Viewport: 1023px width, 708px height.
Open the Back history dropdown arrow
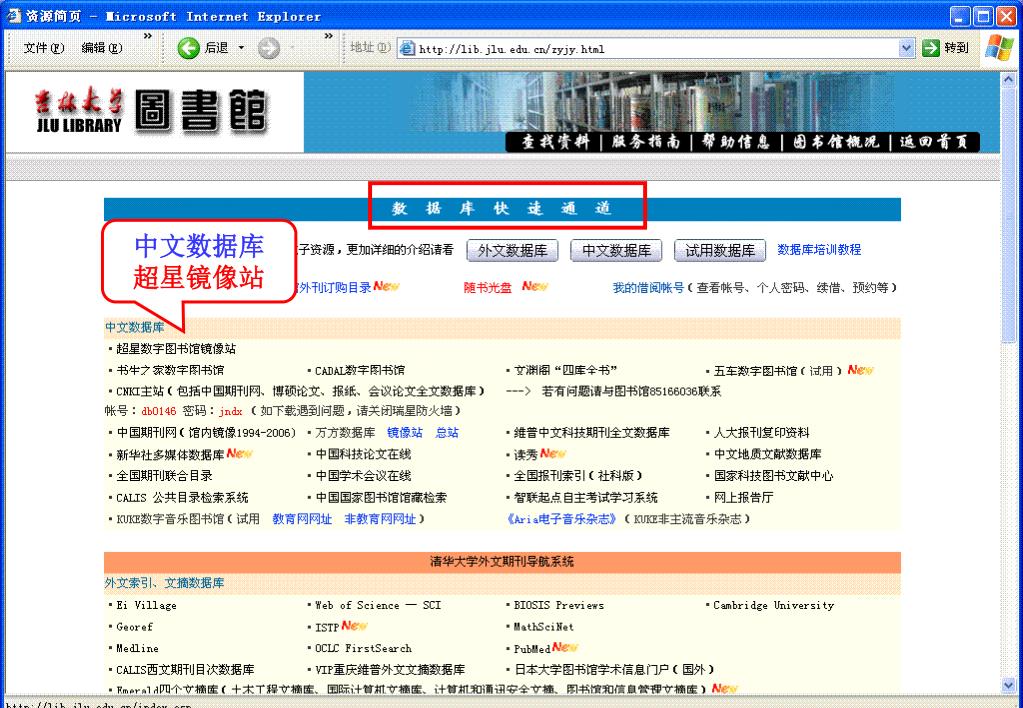coord(241,48)
